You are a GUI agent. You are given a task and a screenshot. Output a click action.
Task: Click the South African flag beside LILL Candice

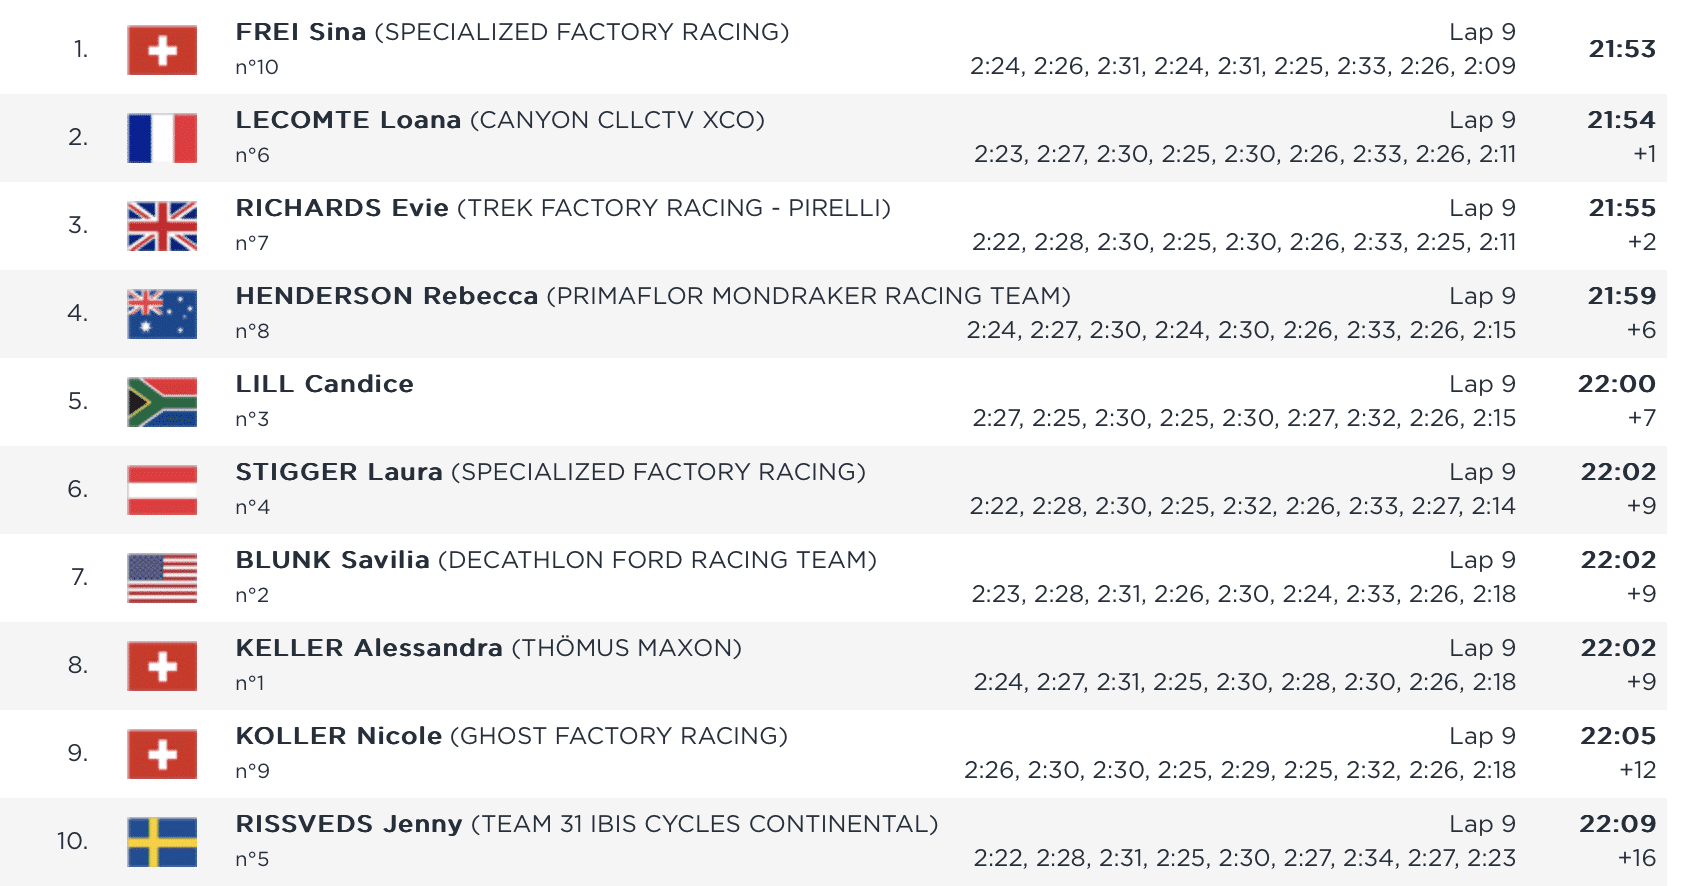[162, 402]
